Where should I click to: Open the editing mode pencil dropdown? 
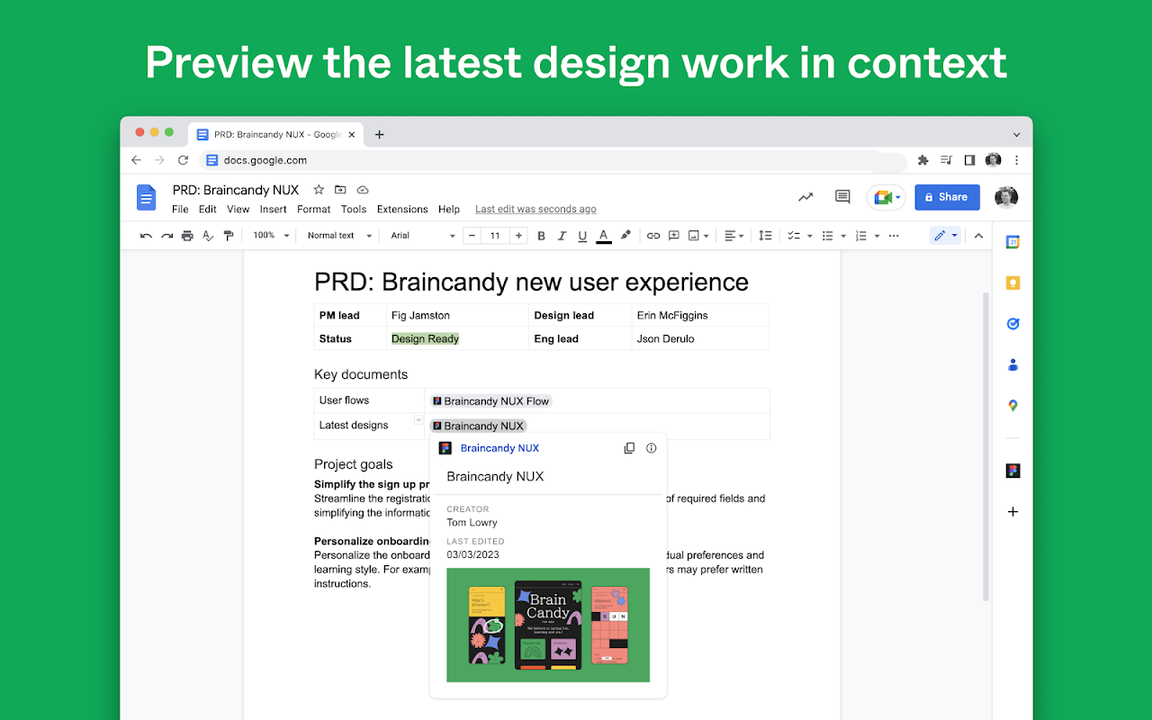pyautogui.click(x=945, y=236)
